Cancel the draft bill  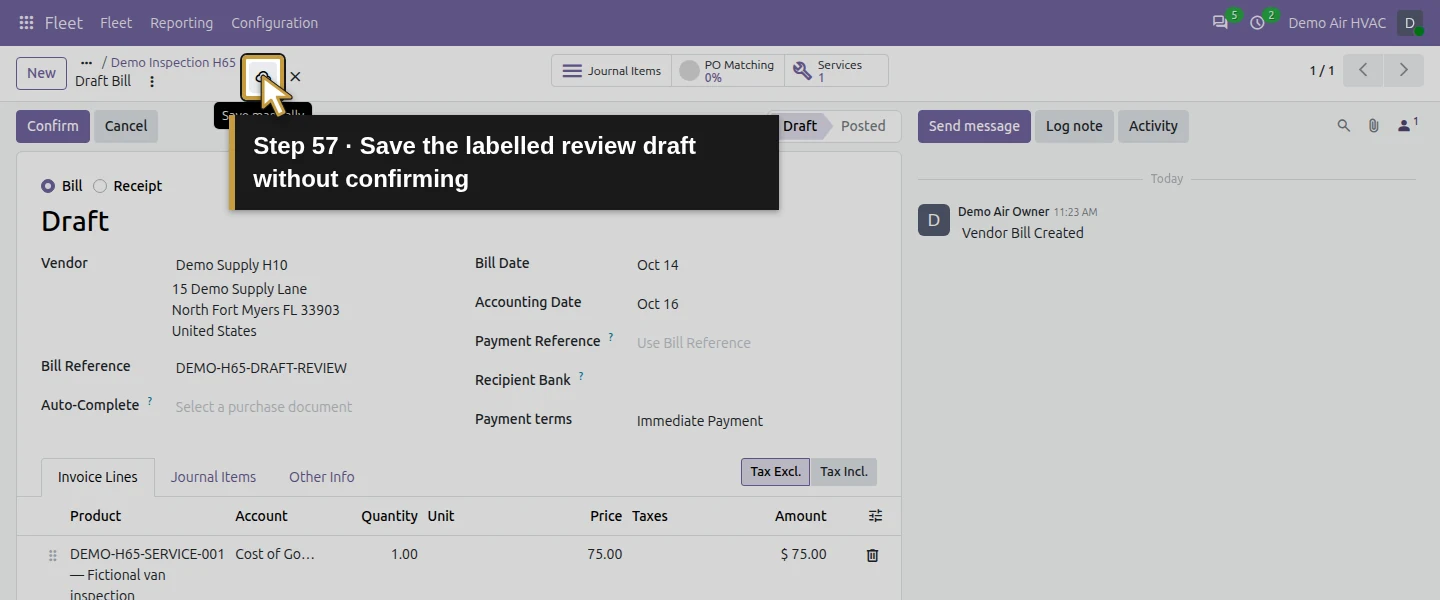(126, 126)
